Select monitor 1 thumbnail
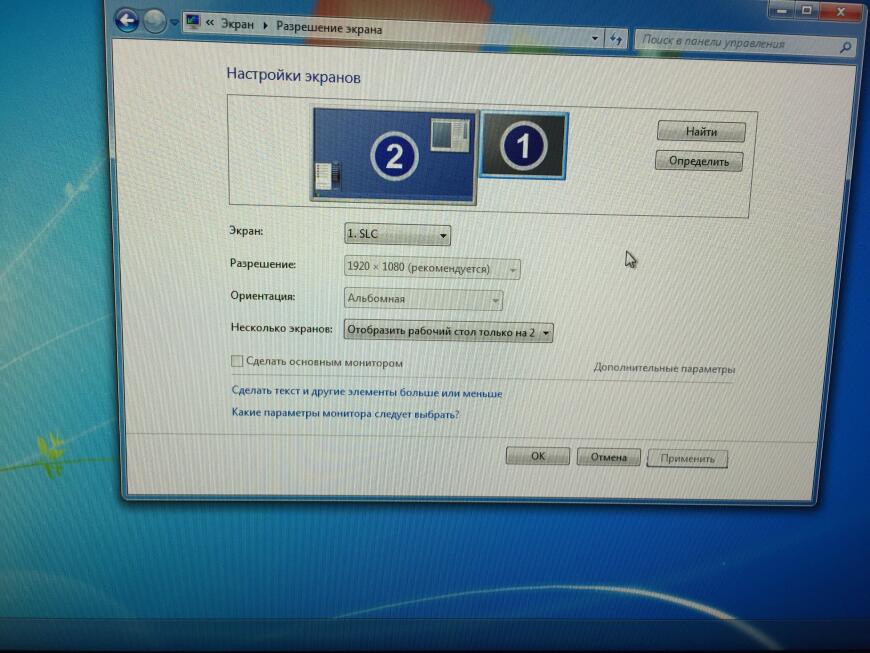 tap(524, 145)
